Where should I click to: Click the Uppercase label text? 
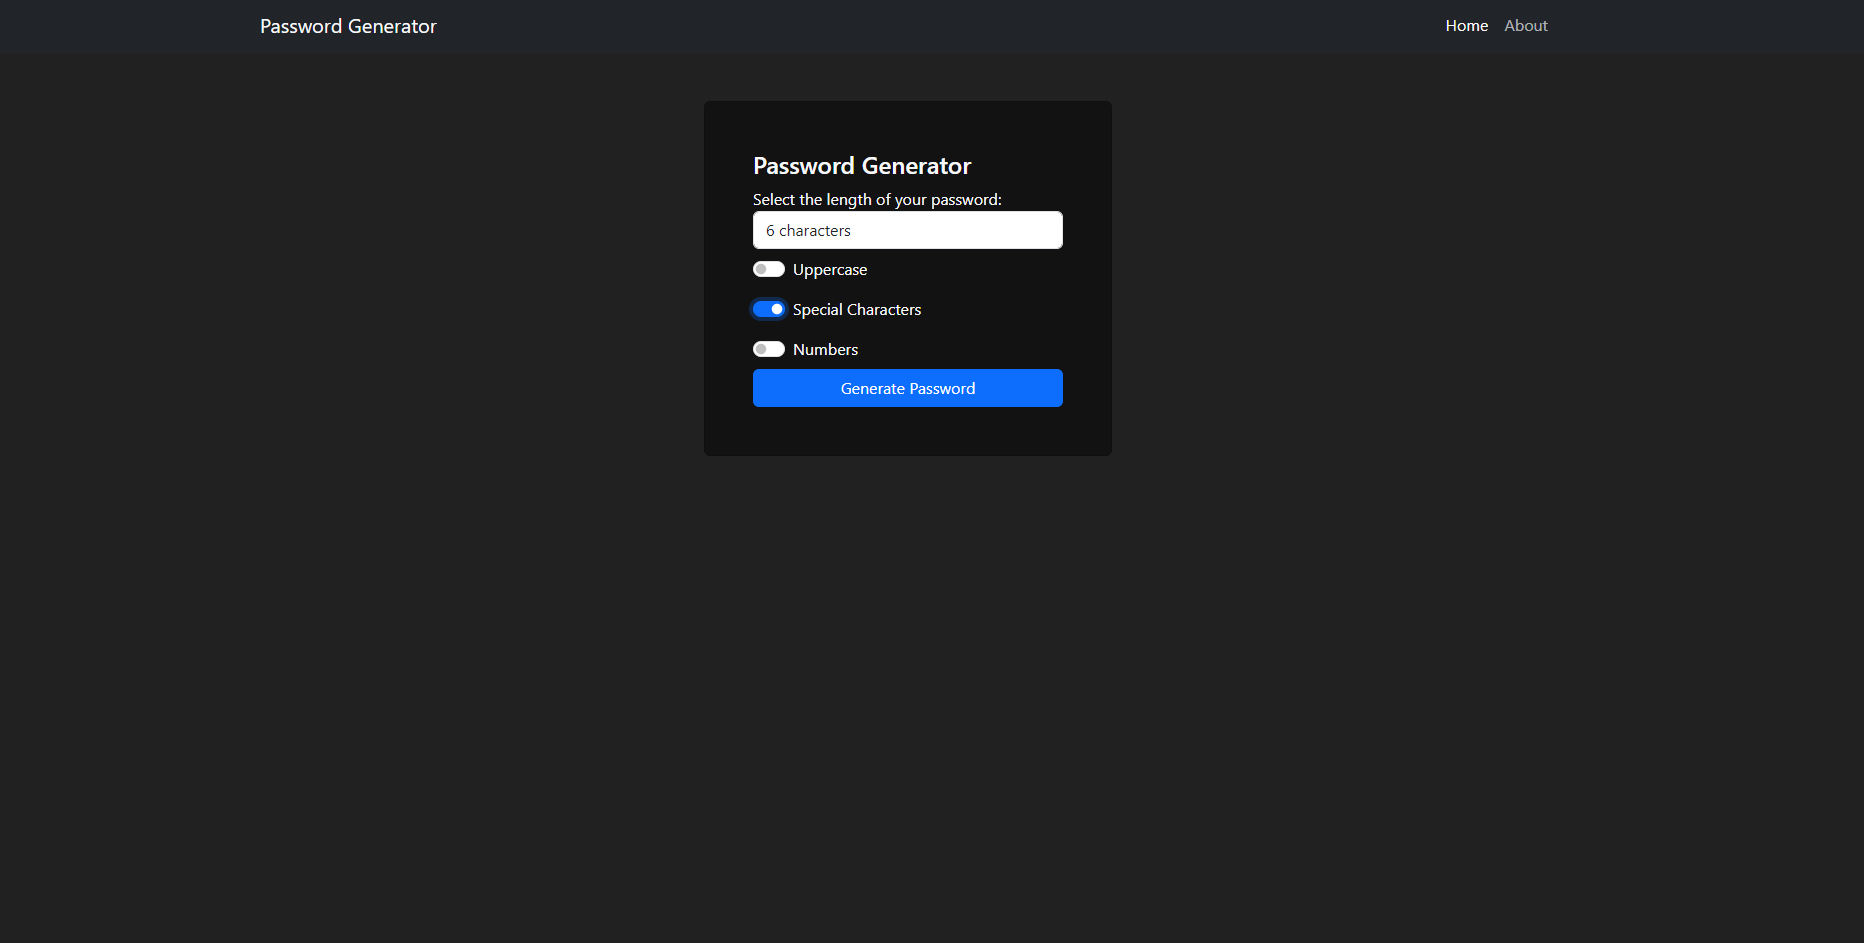coord(830,270)
